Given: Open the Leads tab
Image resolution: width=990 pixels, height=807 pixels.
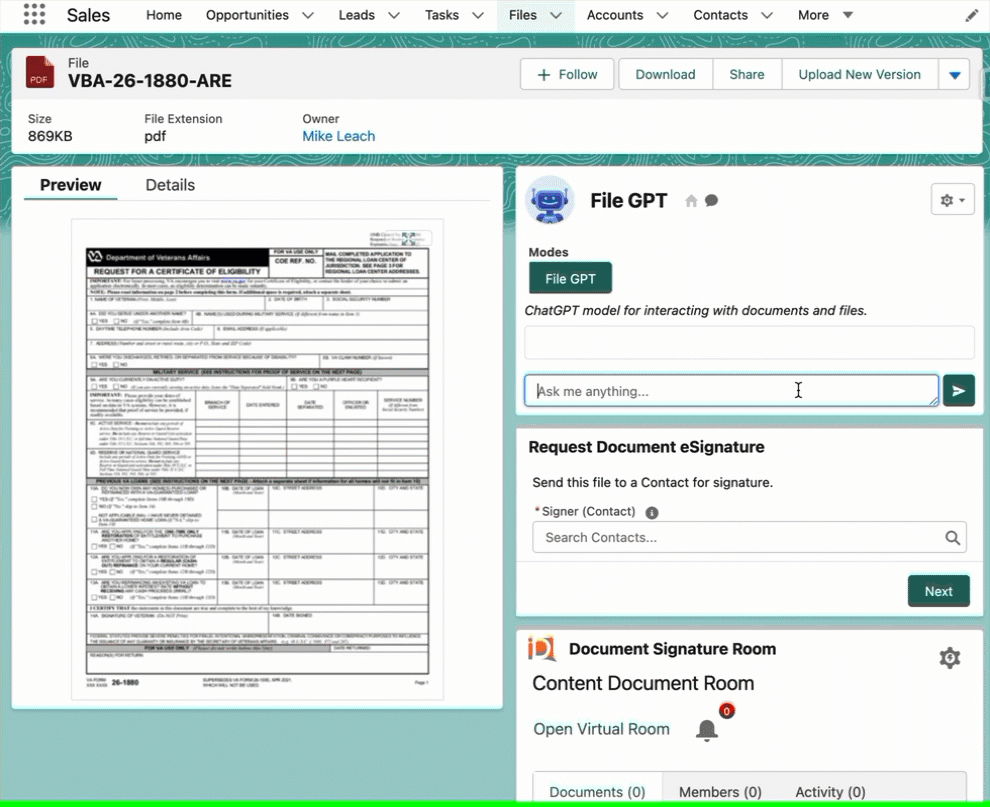Looking at the screenshot, I should (356, 15).
